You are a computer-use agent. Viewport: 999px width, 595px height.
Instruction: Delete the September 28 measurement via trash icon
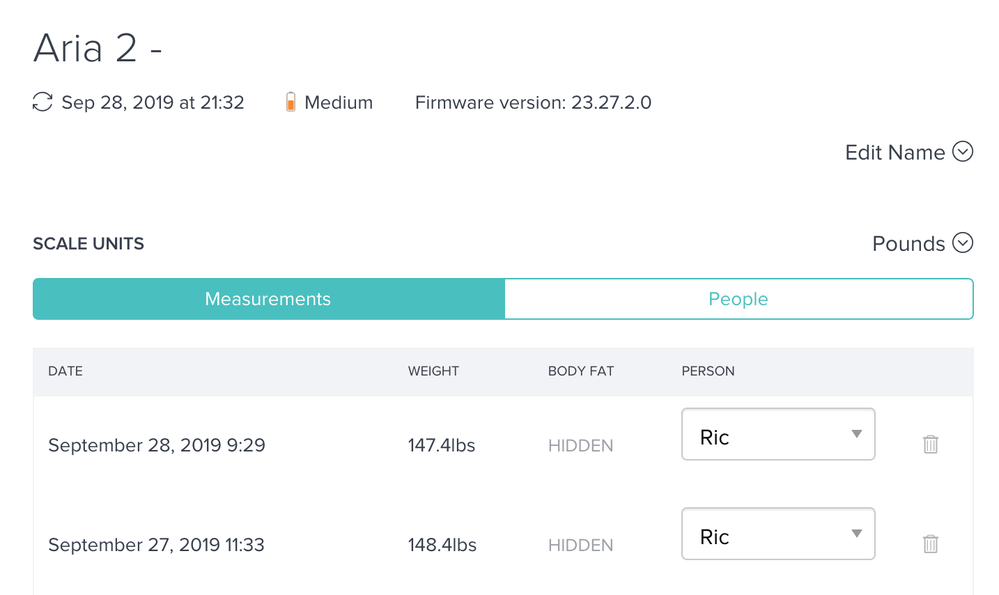[930, 444]
